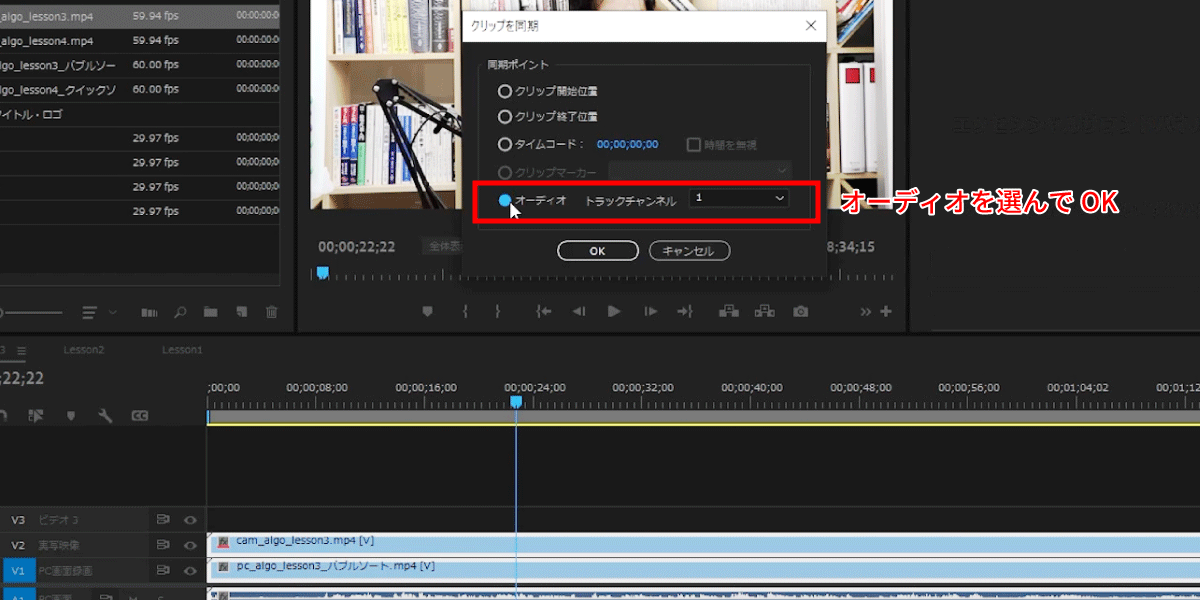Image resolution: width=1200 pixels, height=600 pixels.
Task: Click the キャンセル button
Action: point(689,251)
